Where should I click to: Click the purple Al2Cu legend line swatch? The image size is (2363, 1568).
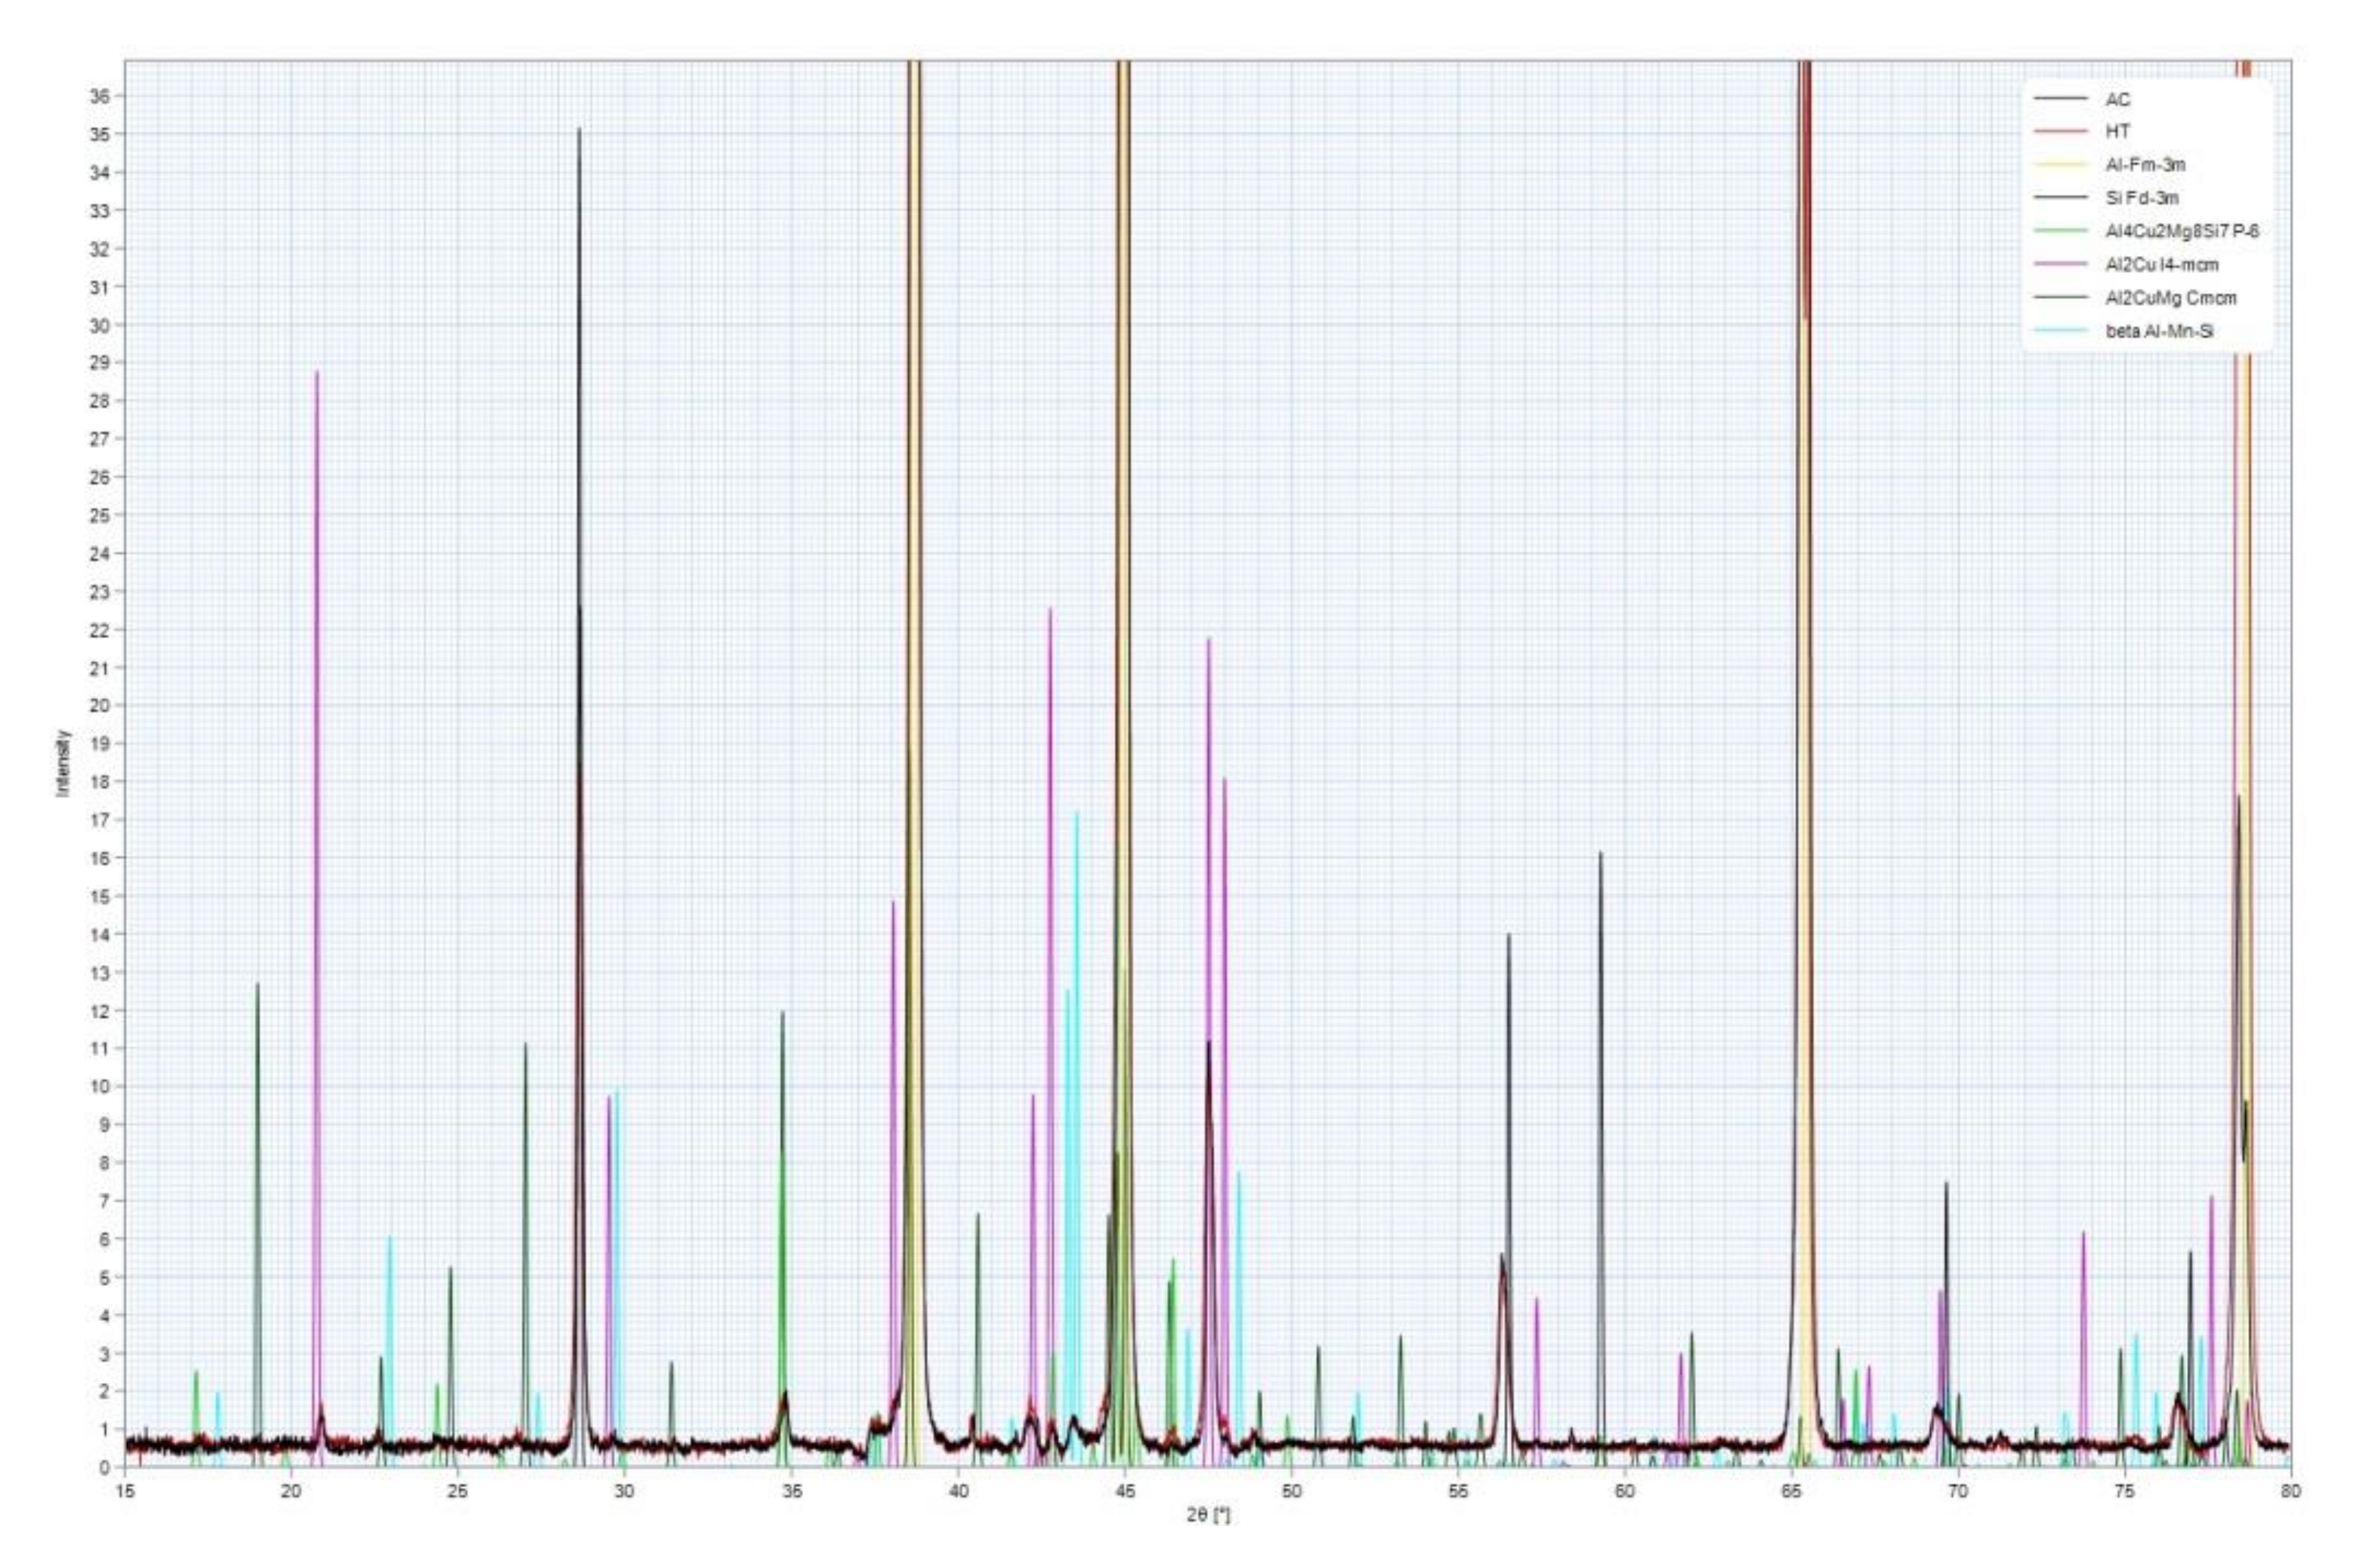[x=2060, y=264]
